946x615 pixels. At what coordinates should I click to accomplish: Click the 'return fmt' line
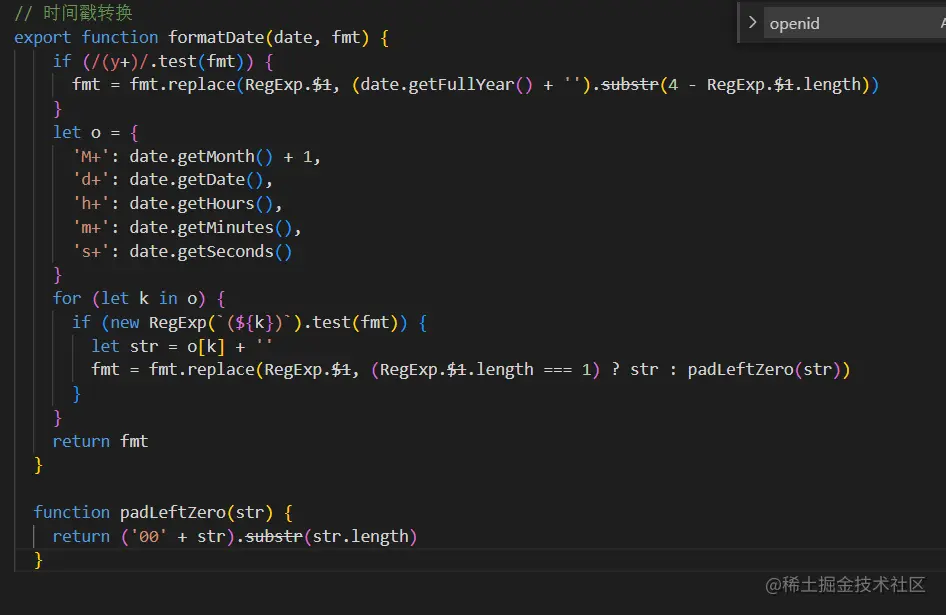point(100,441)
